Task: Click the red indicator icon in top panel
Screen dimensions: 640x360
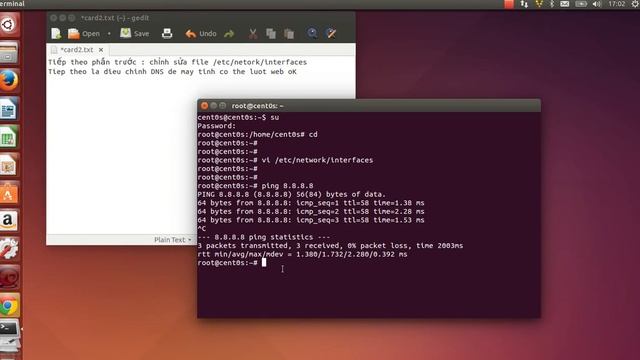Action: click(509, 4)
